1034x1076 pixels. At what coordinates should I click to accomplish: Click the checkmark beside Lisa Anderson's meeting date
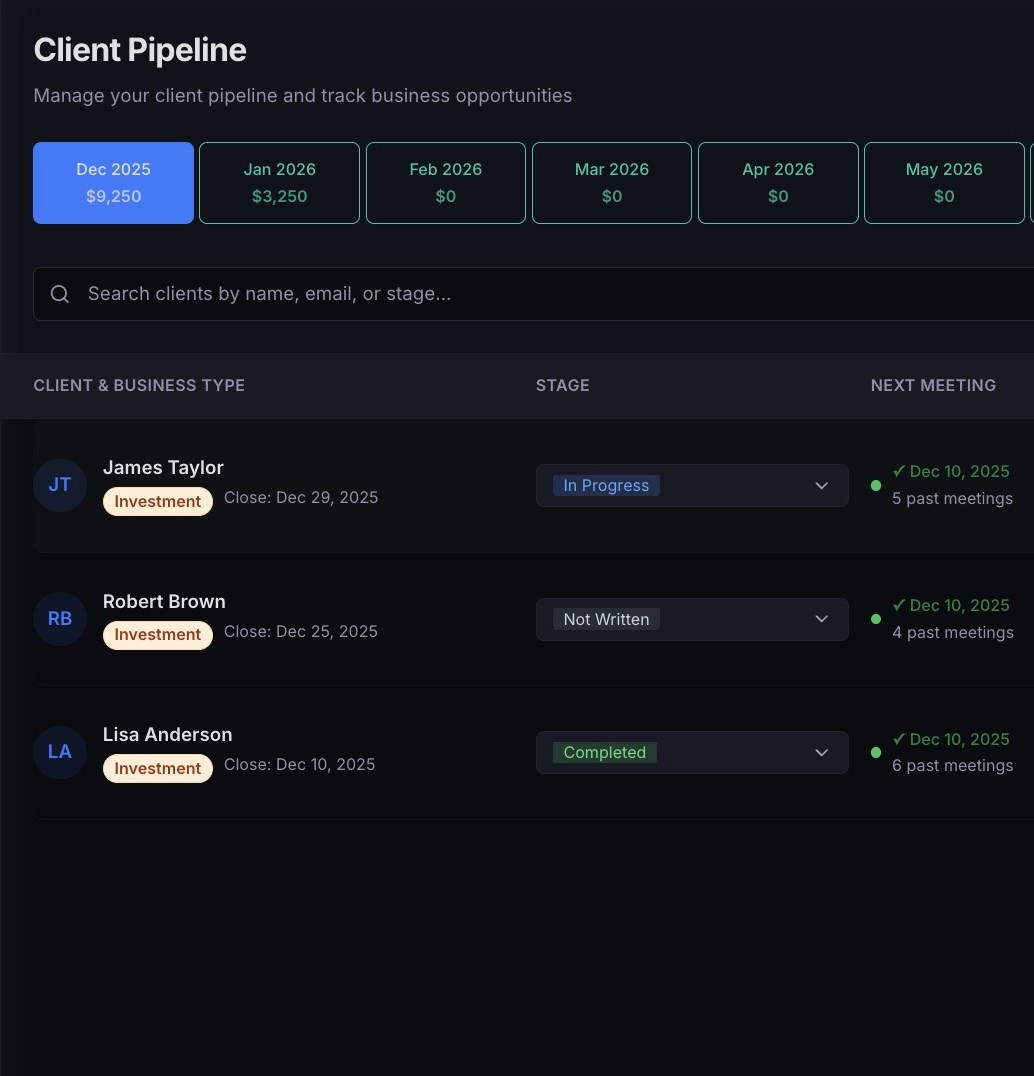tap(898, 739)
